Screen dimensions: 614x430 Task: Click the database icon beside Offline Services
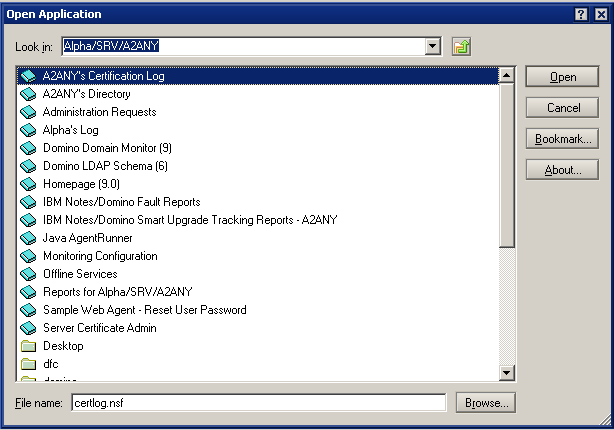click(x=28, y=274)
